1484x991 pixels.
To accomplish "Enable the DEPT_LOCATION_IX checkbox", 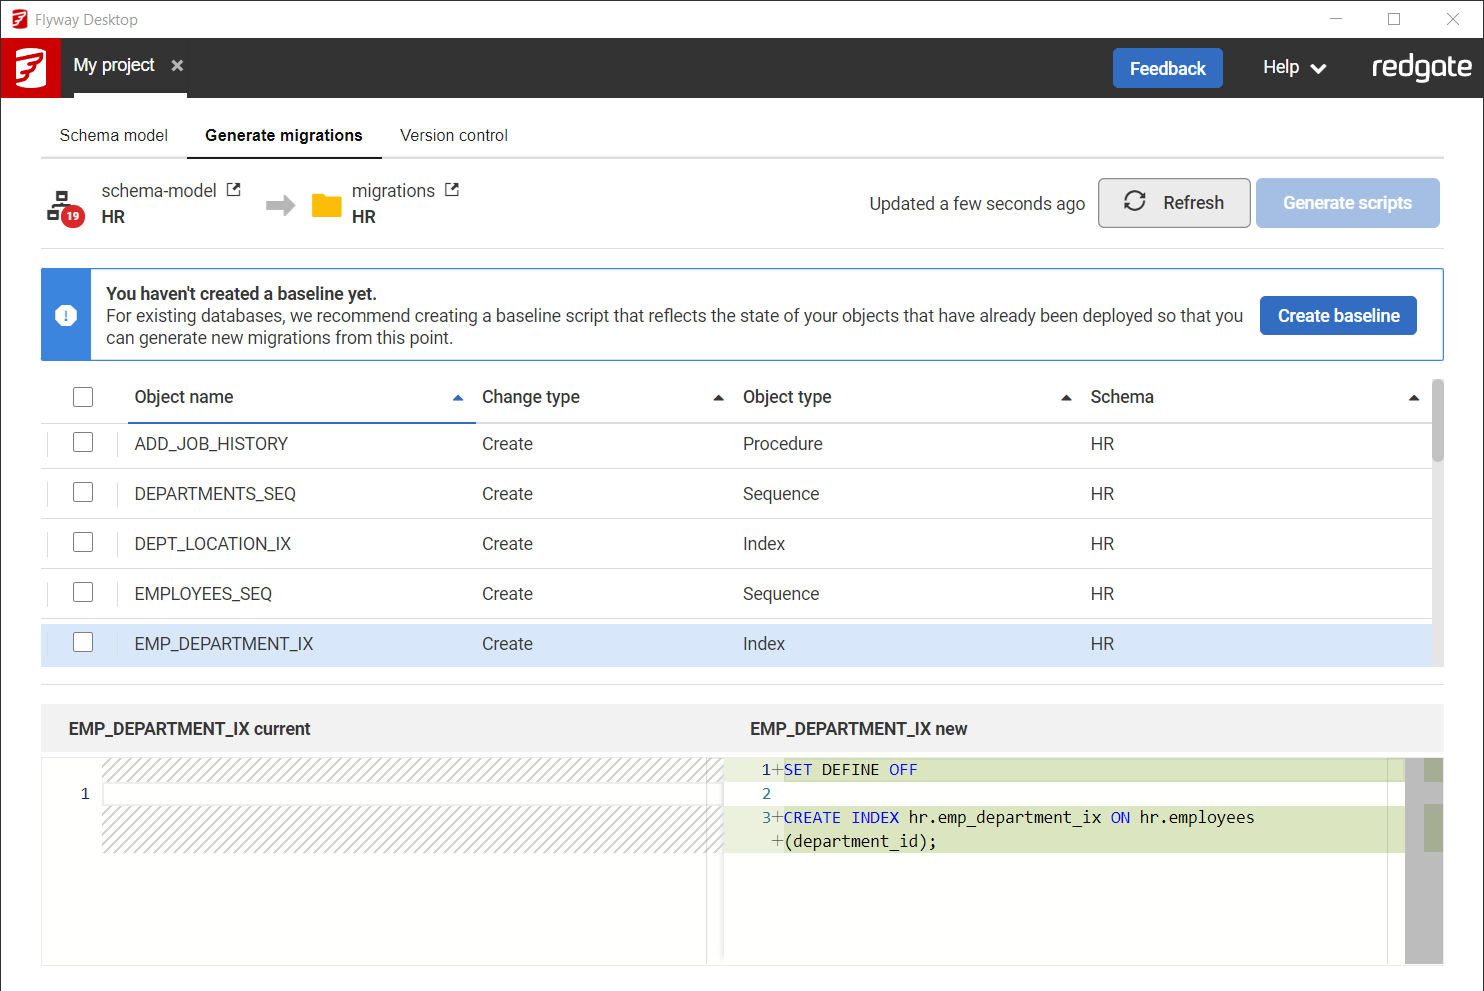I will tap(83, 543).
